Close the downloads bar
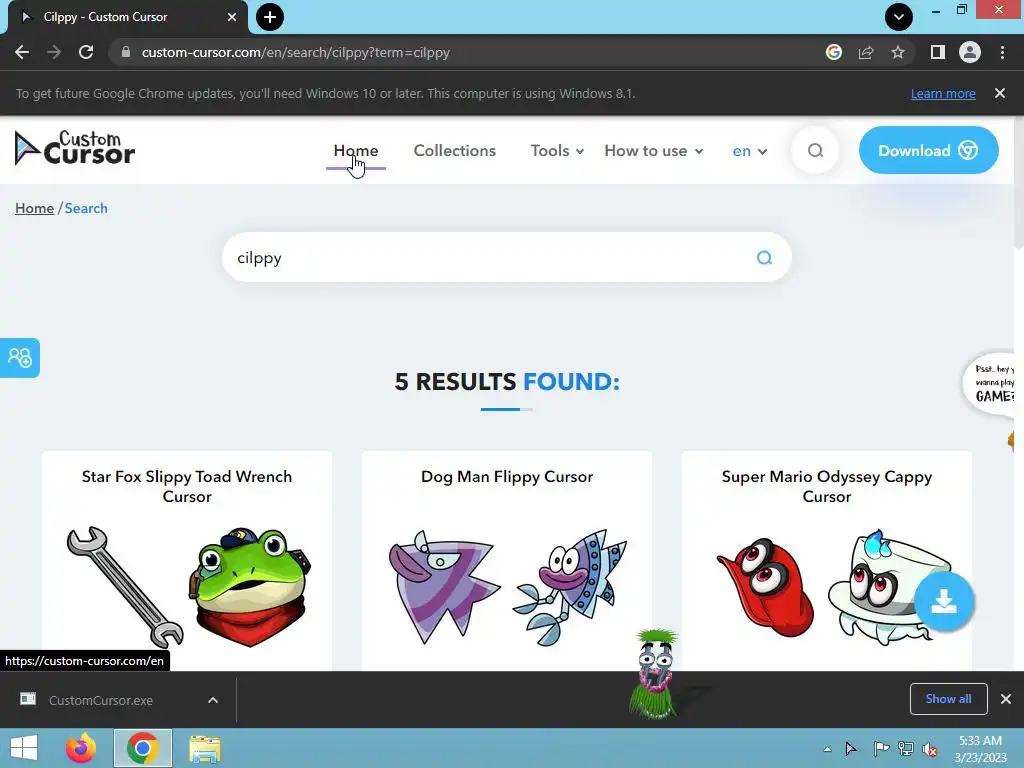 coord(1006,699)
